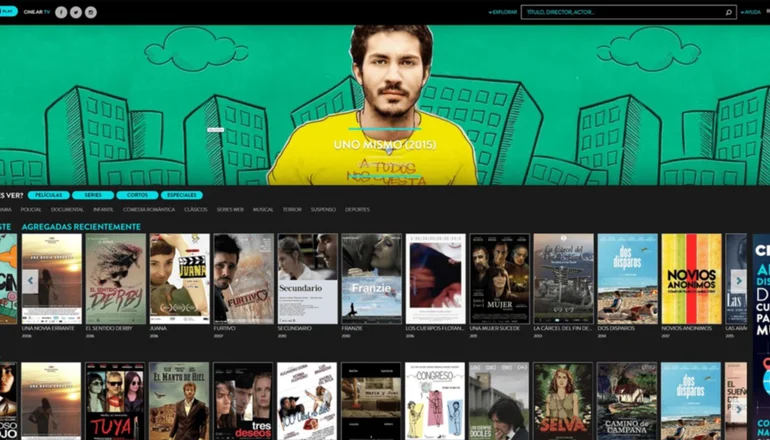Filter by Películas
The height and width of the screenshot is (440, 770).
(x=49, y=195)
